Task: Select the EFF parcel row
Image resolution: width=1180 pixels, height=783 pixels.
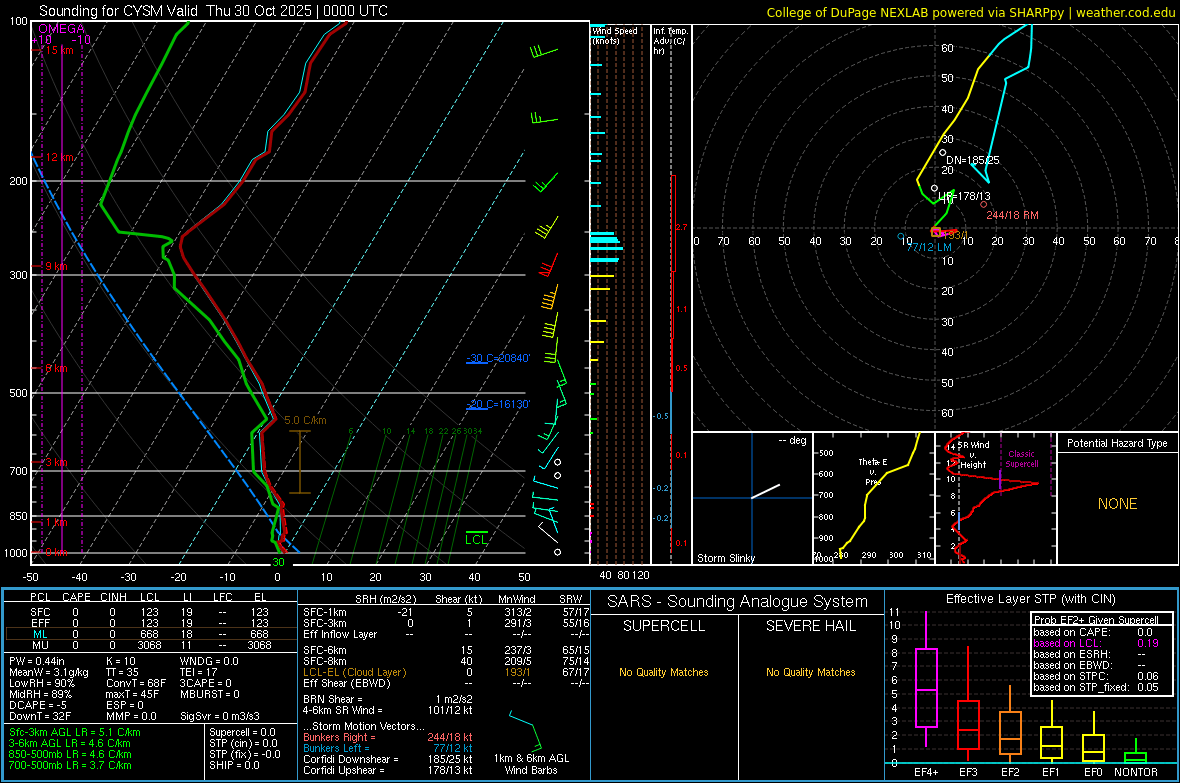Action: click(151, 623)
